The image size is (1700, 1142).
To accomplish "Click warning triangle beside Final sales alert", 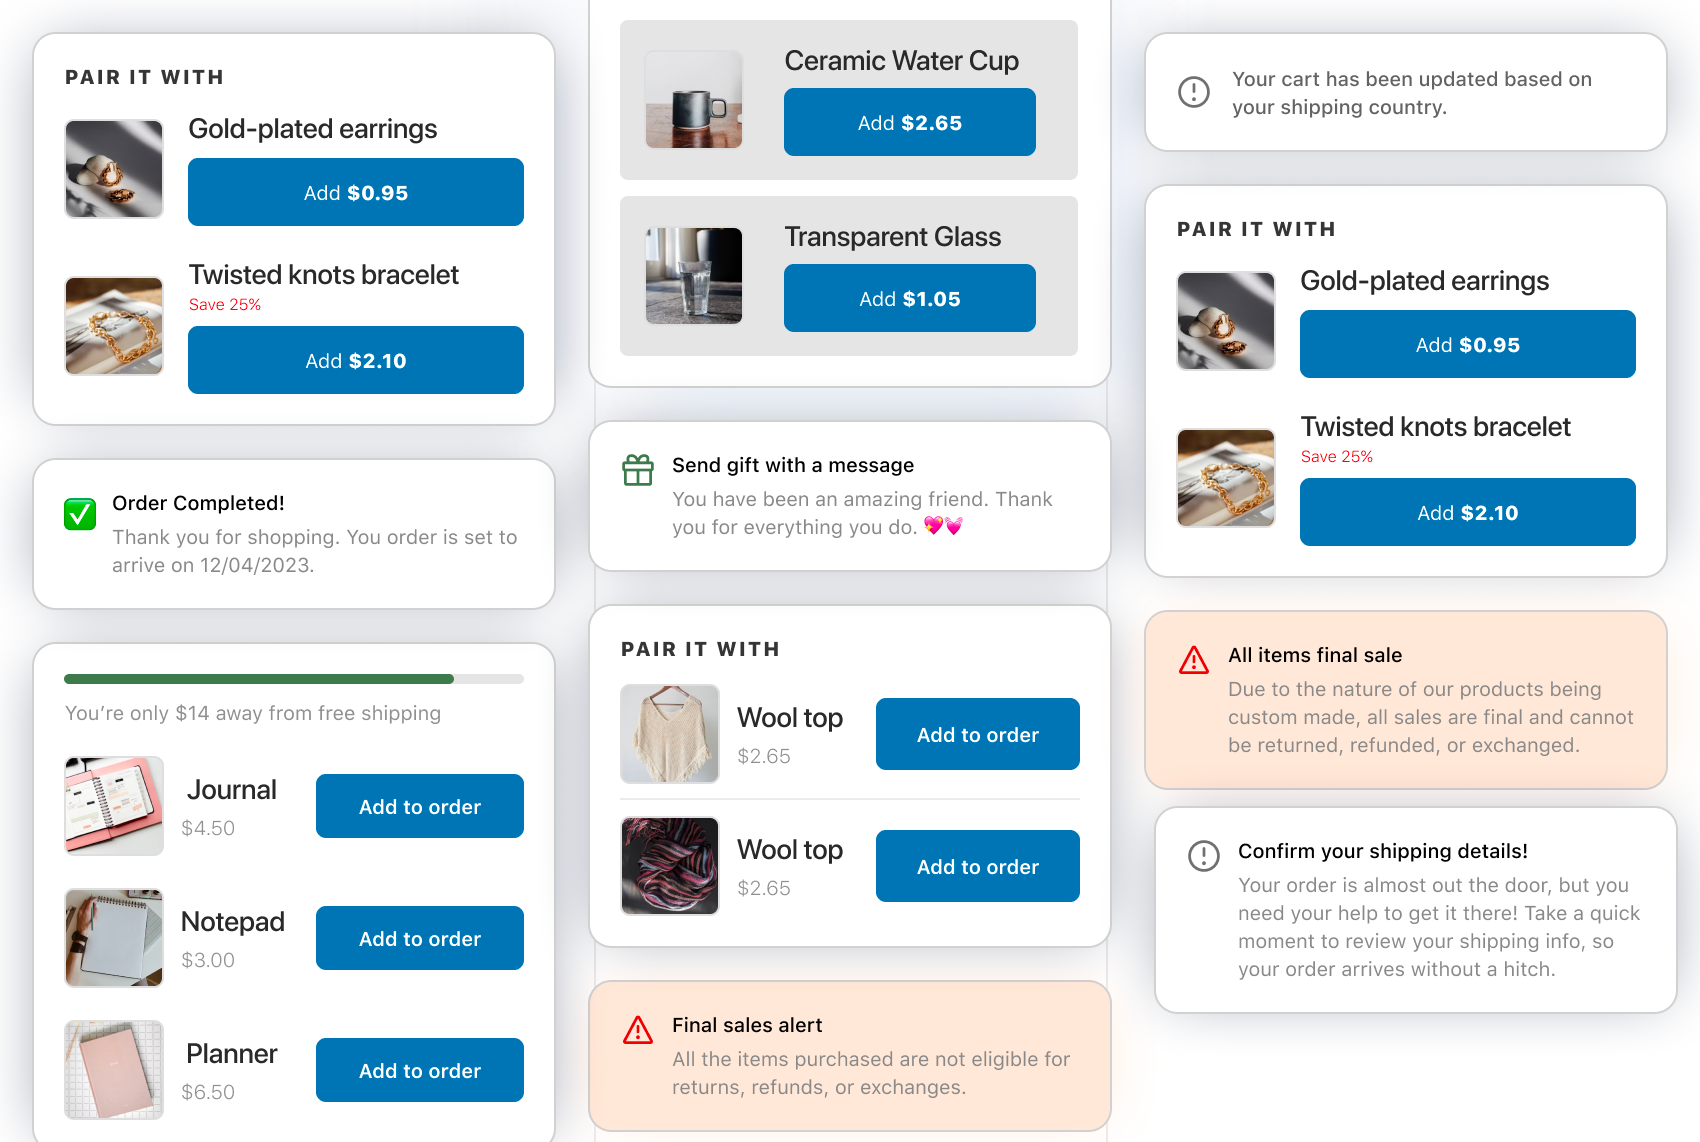I will [638, 1030].
